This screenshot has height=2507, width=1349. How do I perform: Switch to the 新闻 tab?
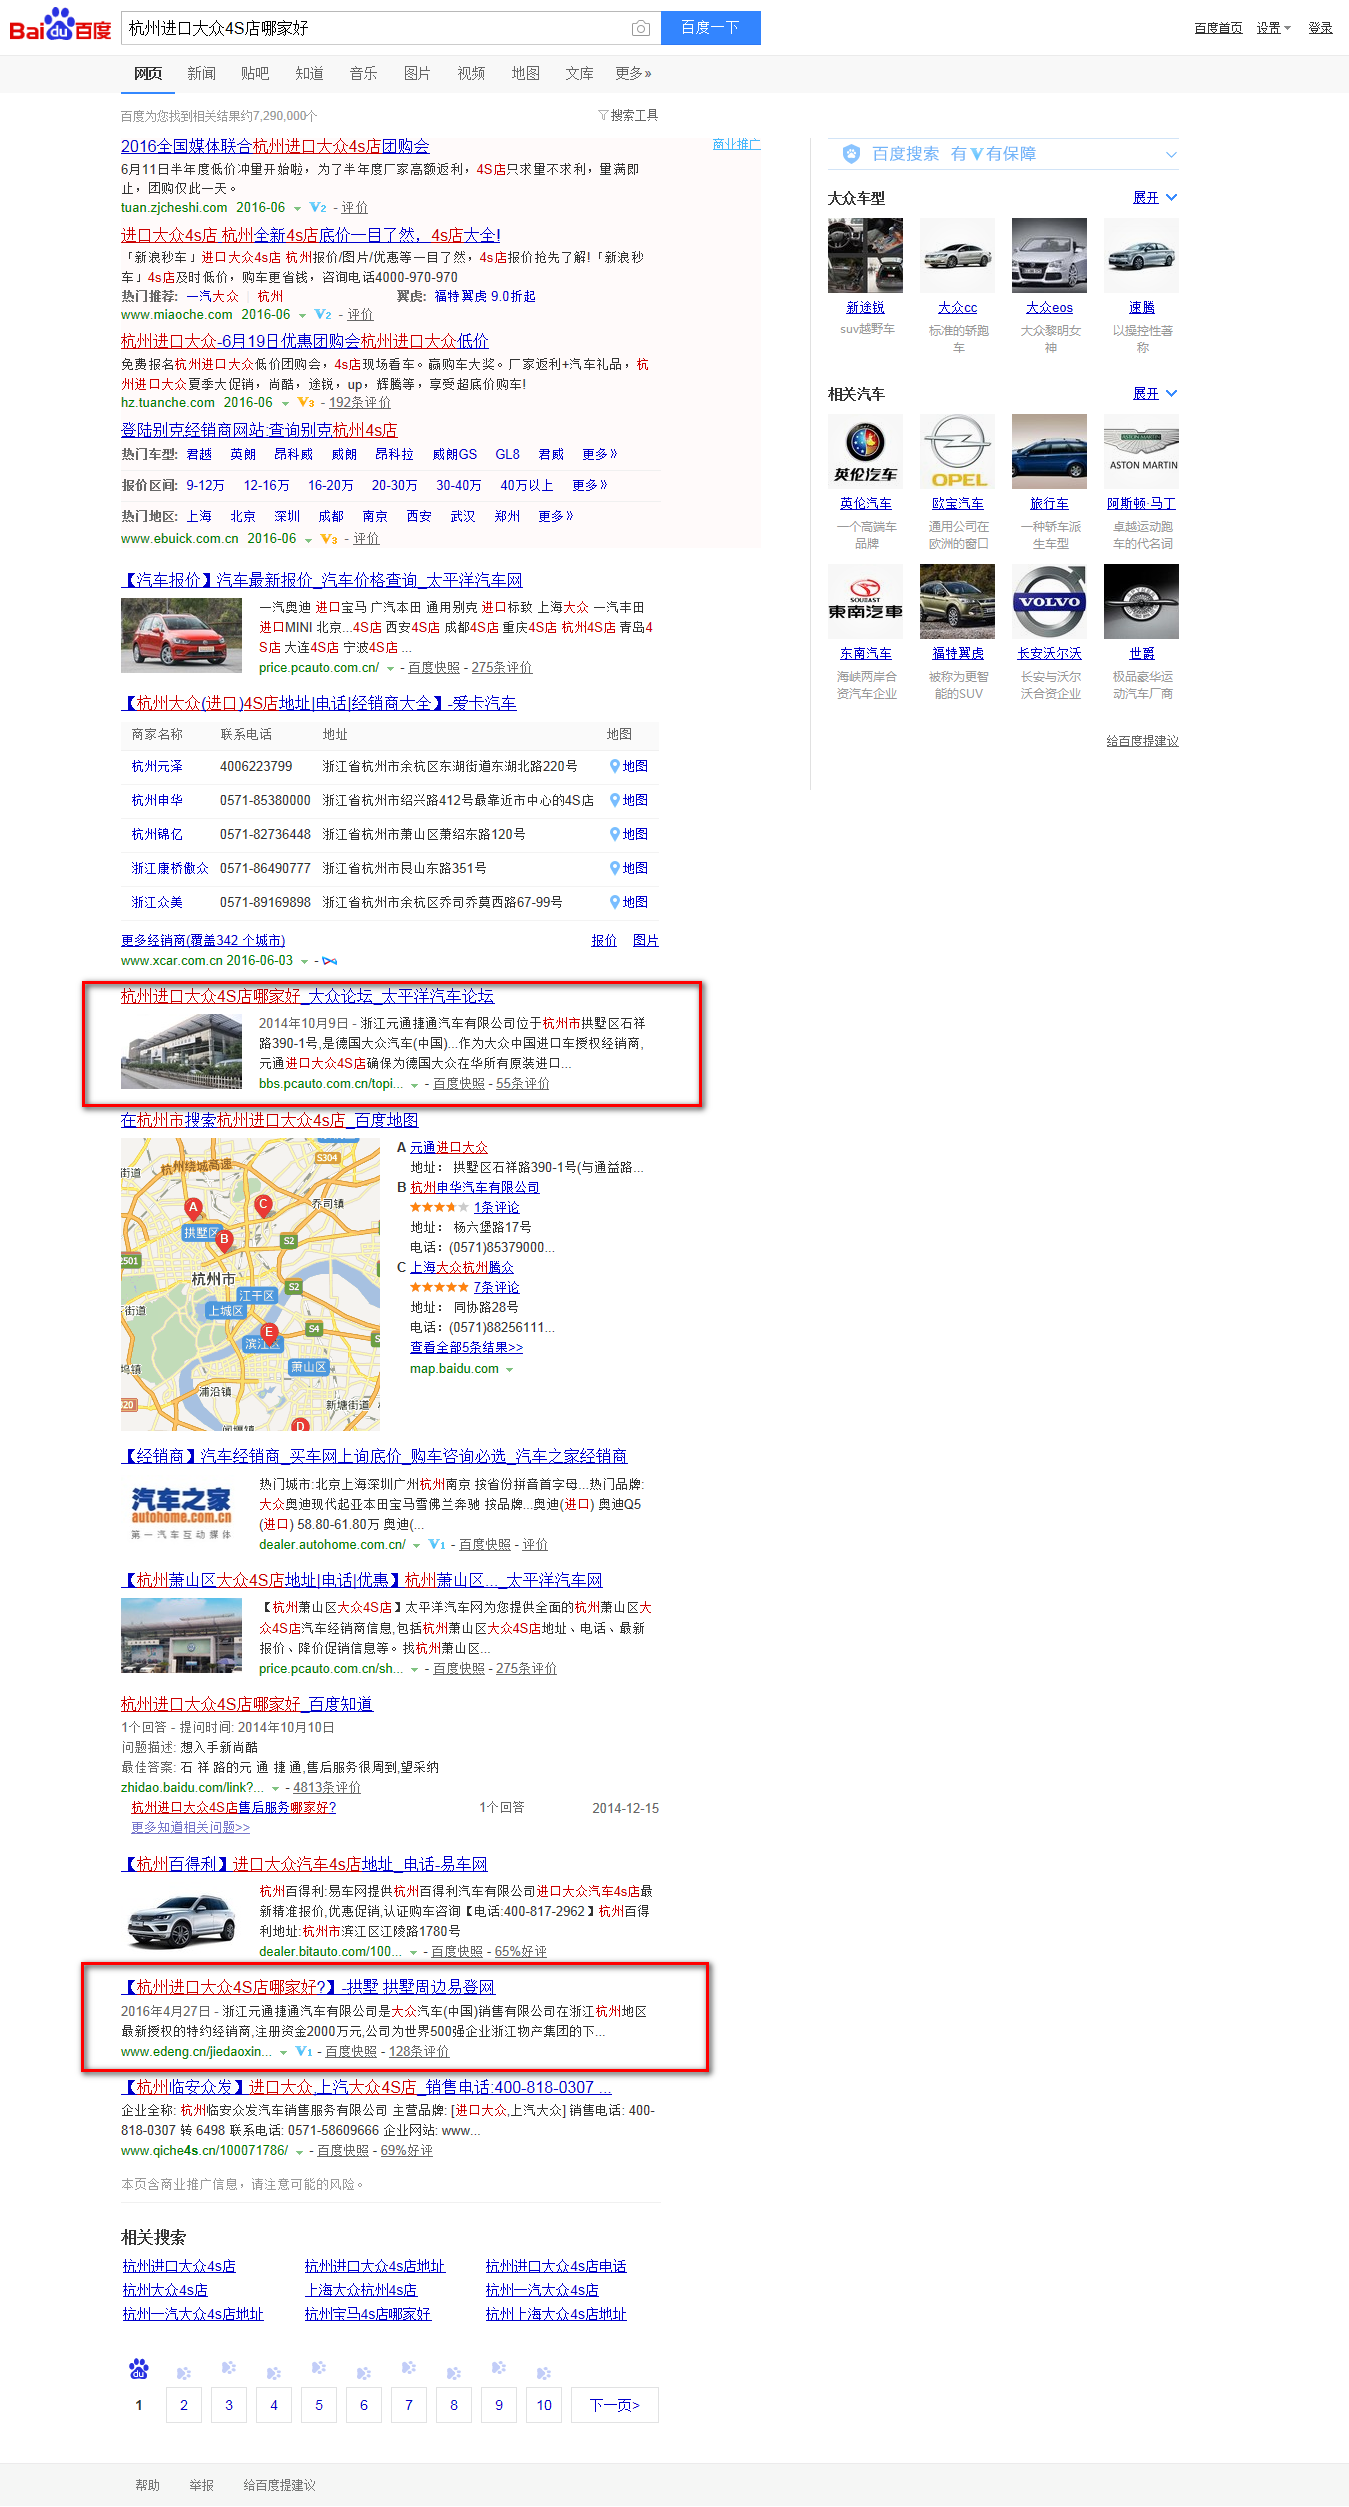coord(201,73)
